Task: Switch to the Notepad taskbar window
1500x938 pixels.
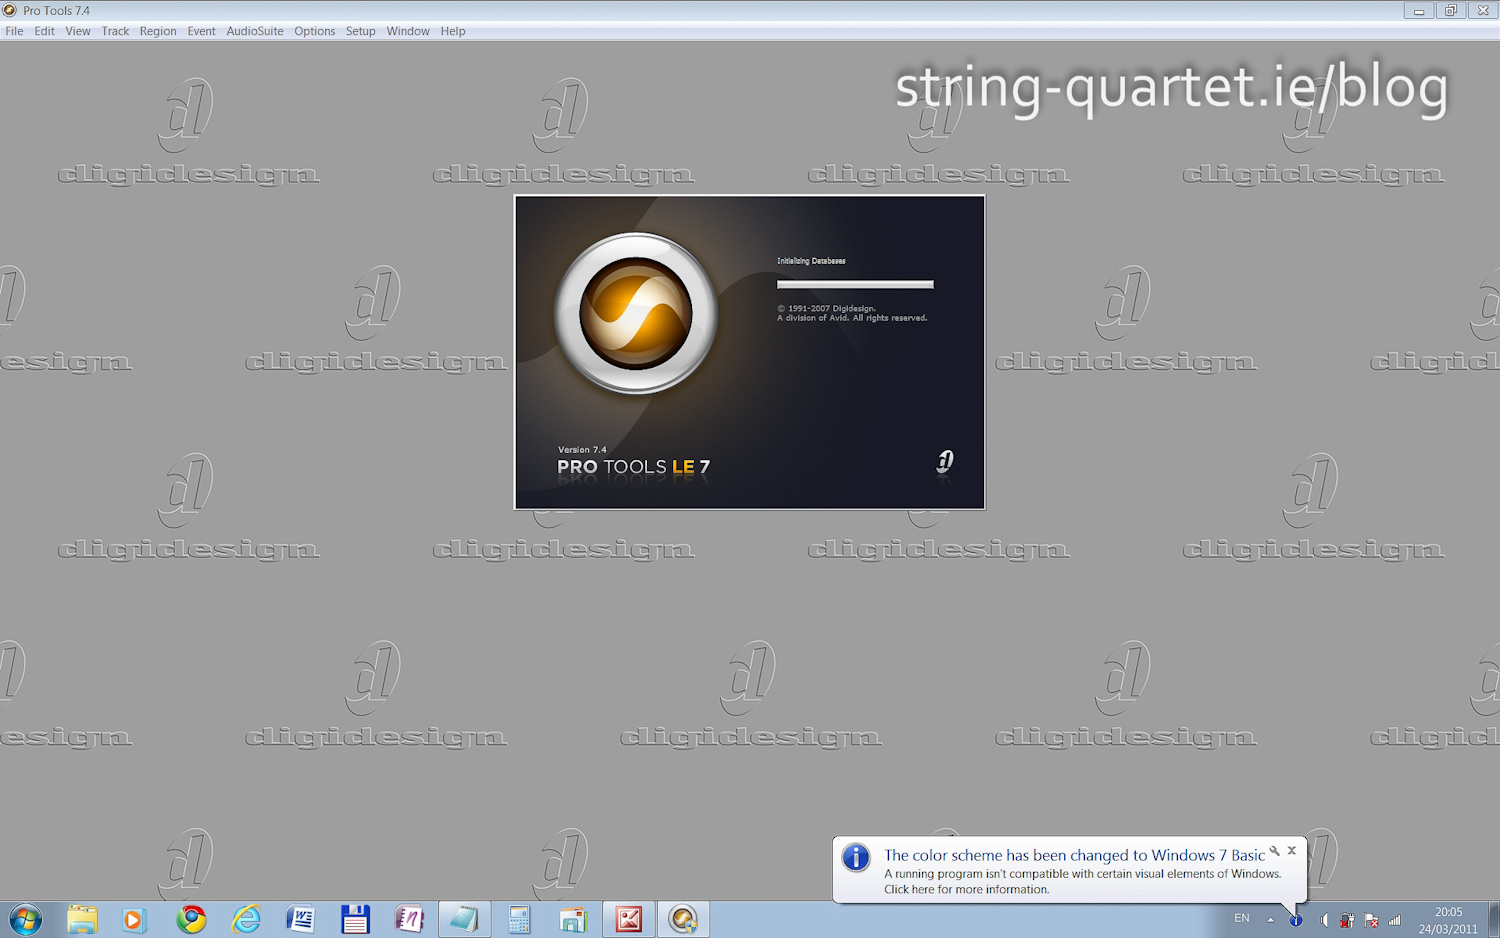Action: point(464,919)
